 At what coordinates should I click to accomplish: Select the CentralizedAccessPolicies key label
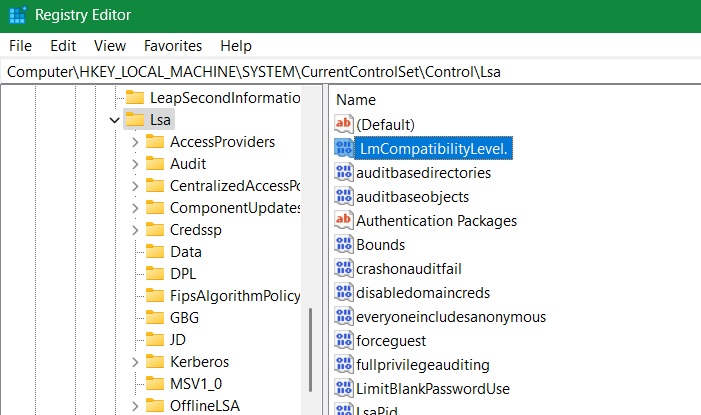coord(235,186)
